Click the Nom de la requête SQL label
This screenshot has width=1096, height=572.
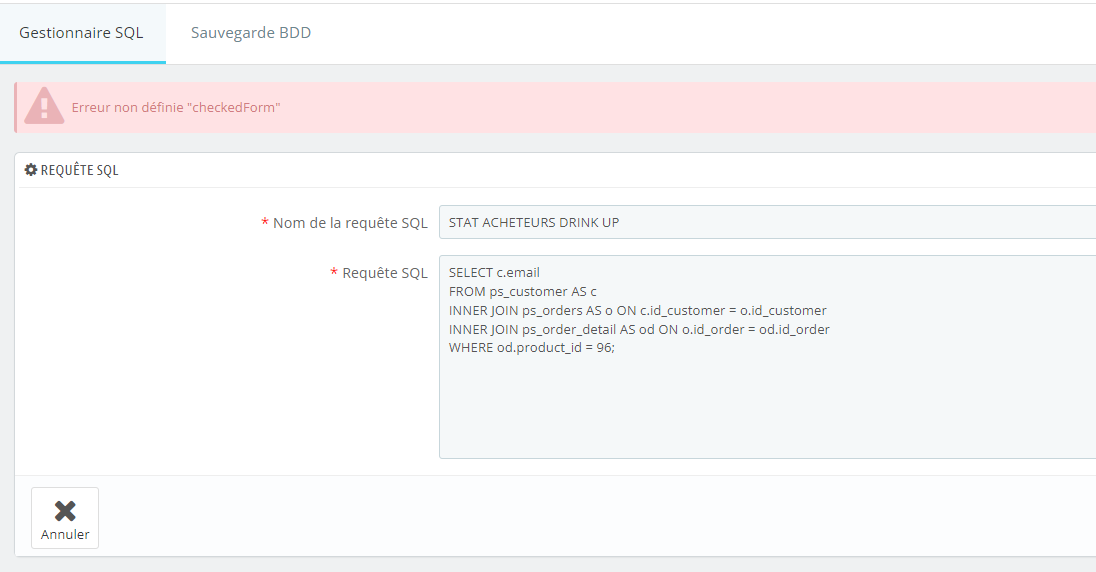(350, 223)
